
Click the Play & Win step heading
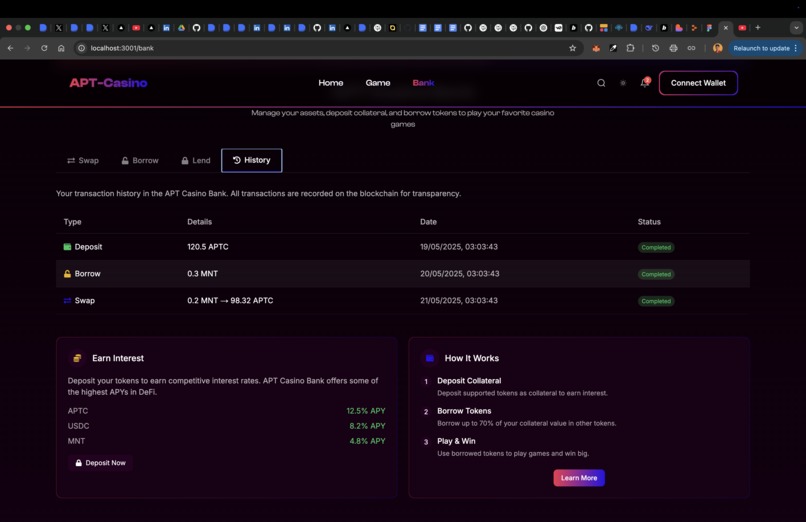[x=456, y=441]
